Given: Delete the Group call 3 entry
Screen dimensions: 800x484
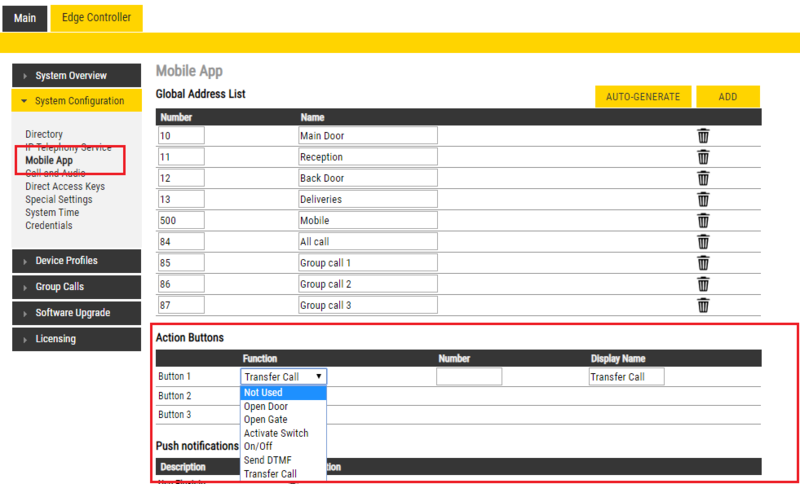Looking at the screenshot, I should pyautogui.click(x=703, y=305).
